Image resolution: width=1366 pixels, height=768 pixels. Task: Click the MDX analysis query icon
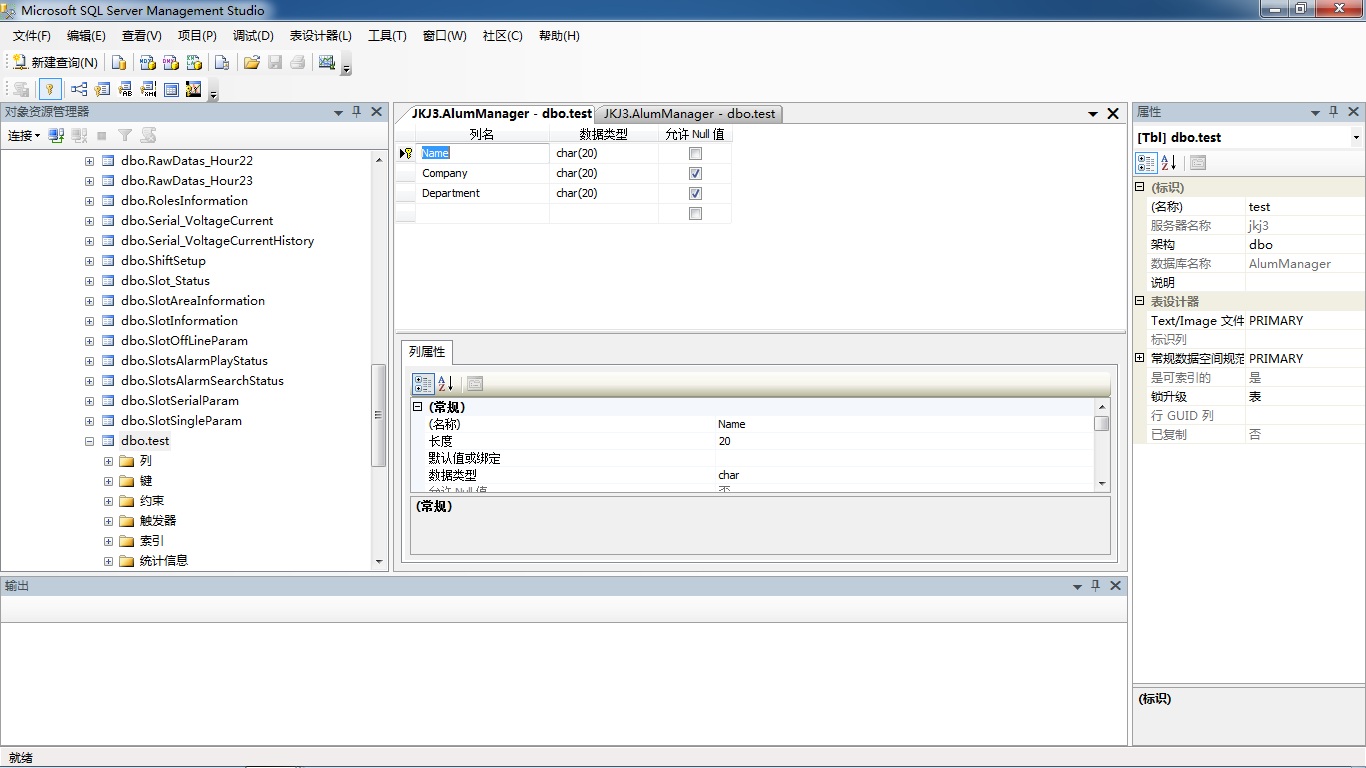147,62
